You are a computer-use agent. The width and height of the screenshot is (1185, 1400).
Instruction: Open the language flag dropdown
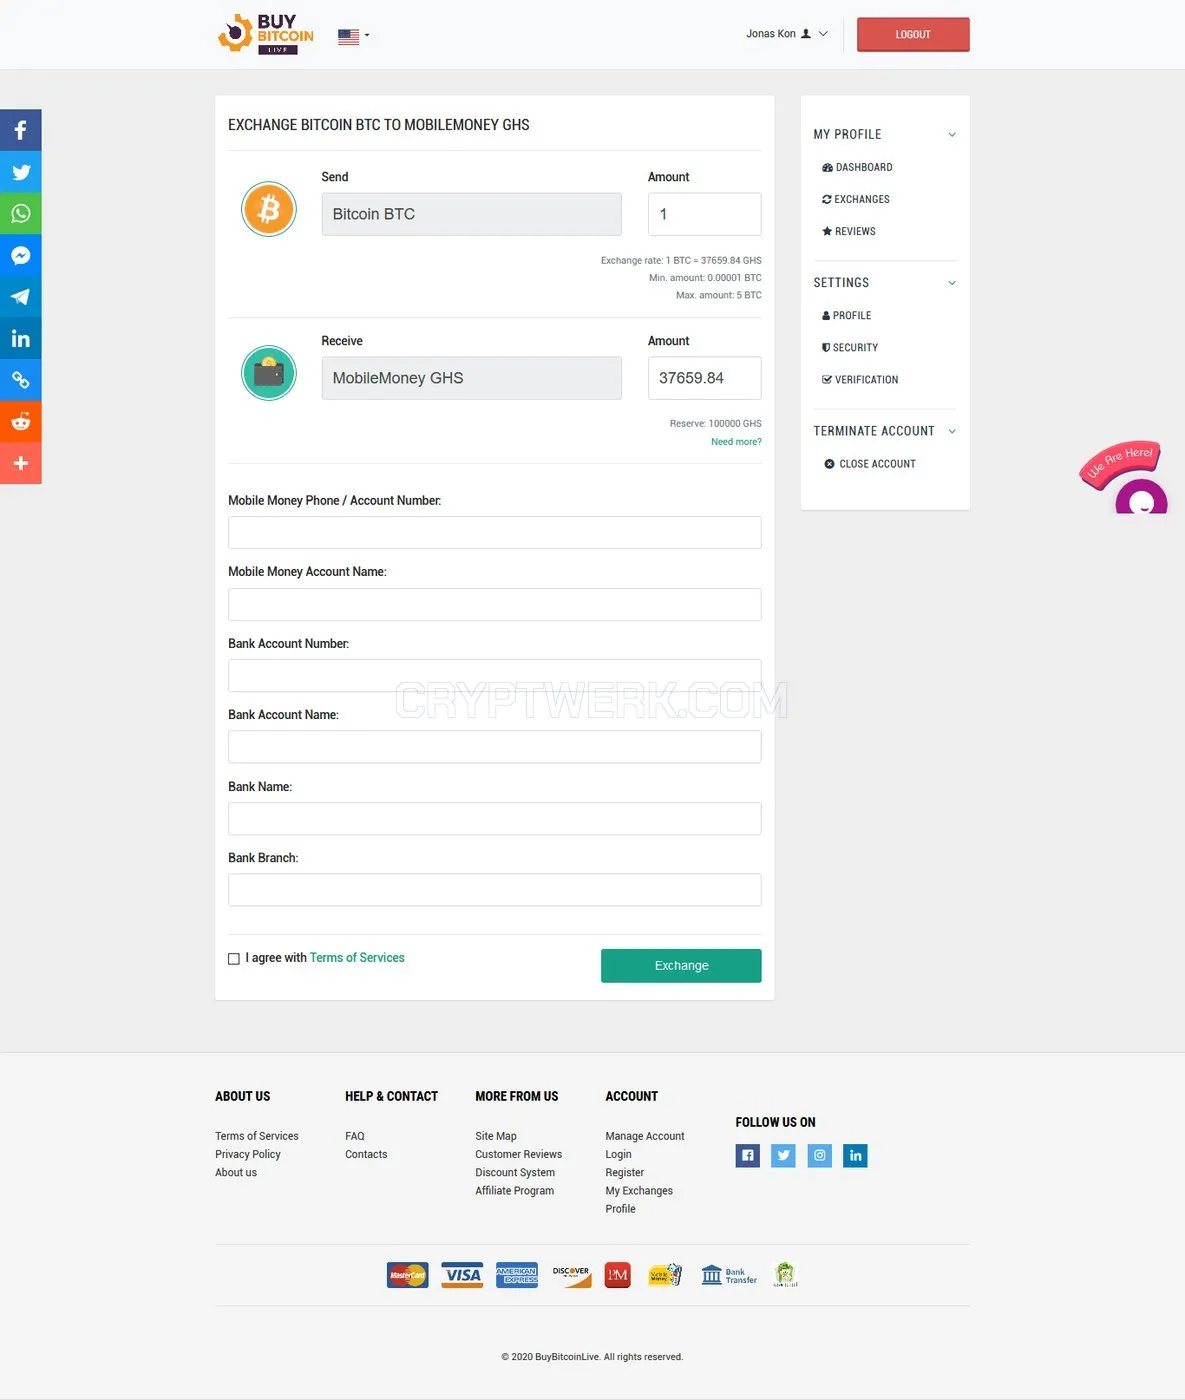(x=353, y=36)
